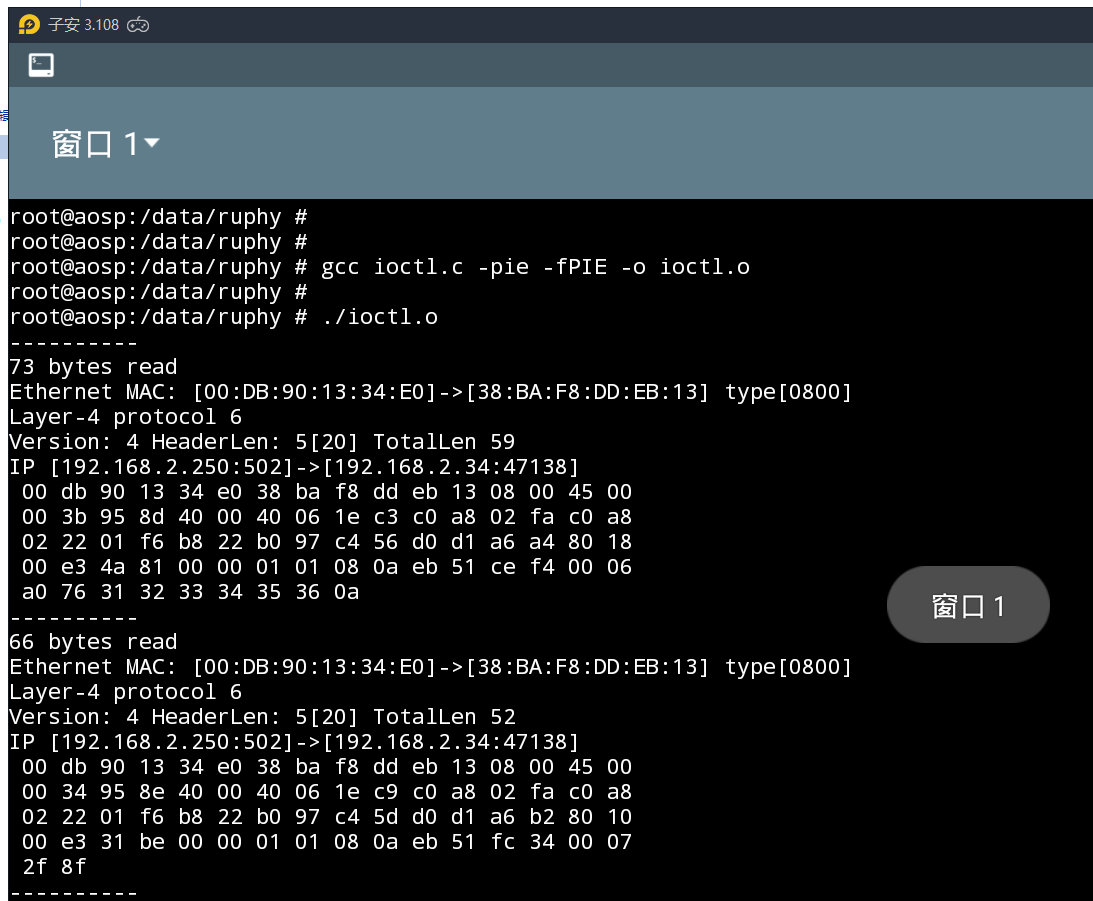Click the 'TotalLen 52' version line
Viewport: 1093px width, 901px height.
point(262,717)
